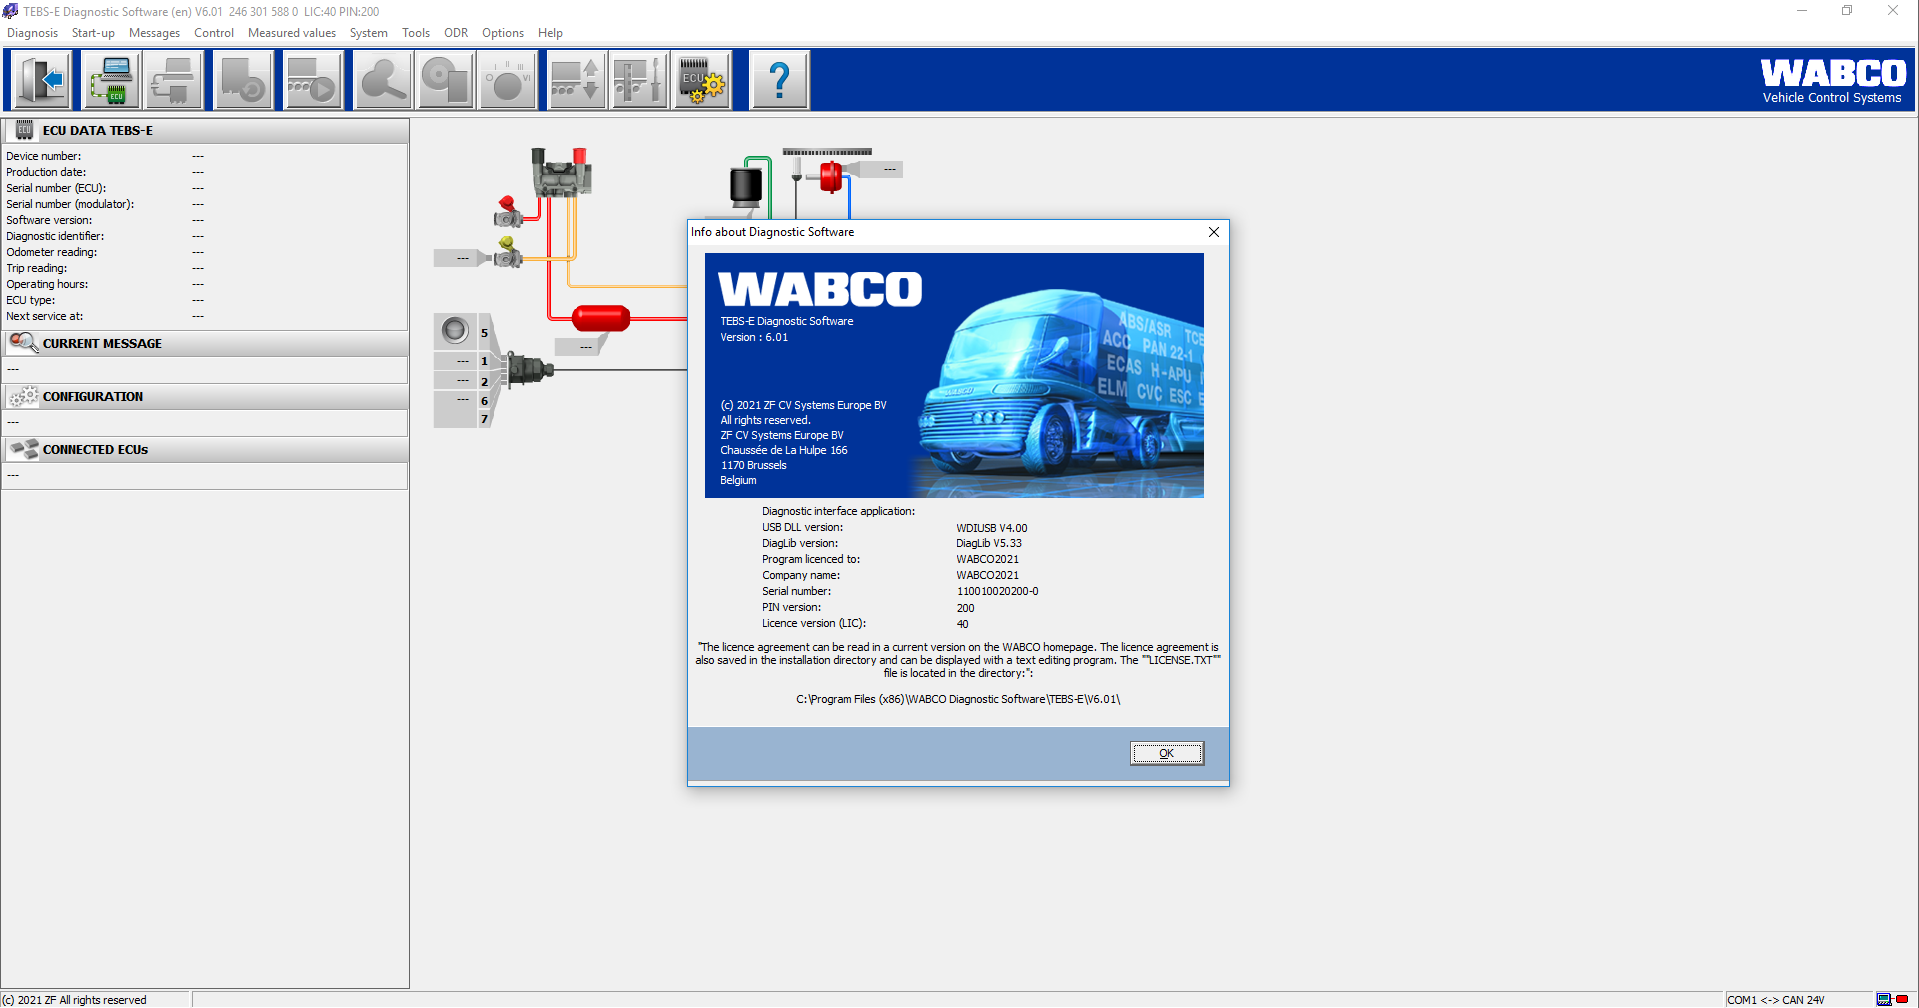This screenshot has height=1008, width=1919.
Task: Open the ODR menu
Action: click(x=456, y=33)
